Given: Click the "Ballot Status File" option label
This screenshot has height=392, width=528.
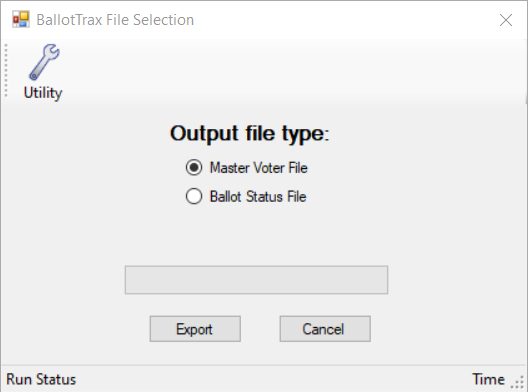Looking at the screenshot, I should click(258, 197).
